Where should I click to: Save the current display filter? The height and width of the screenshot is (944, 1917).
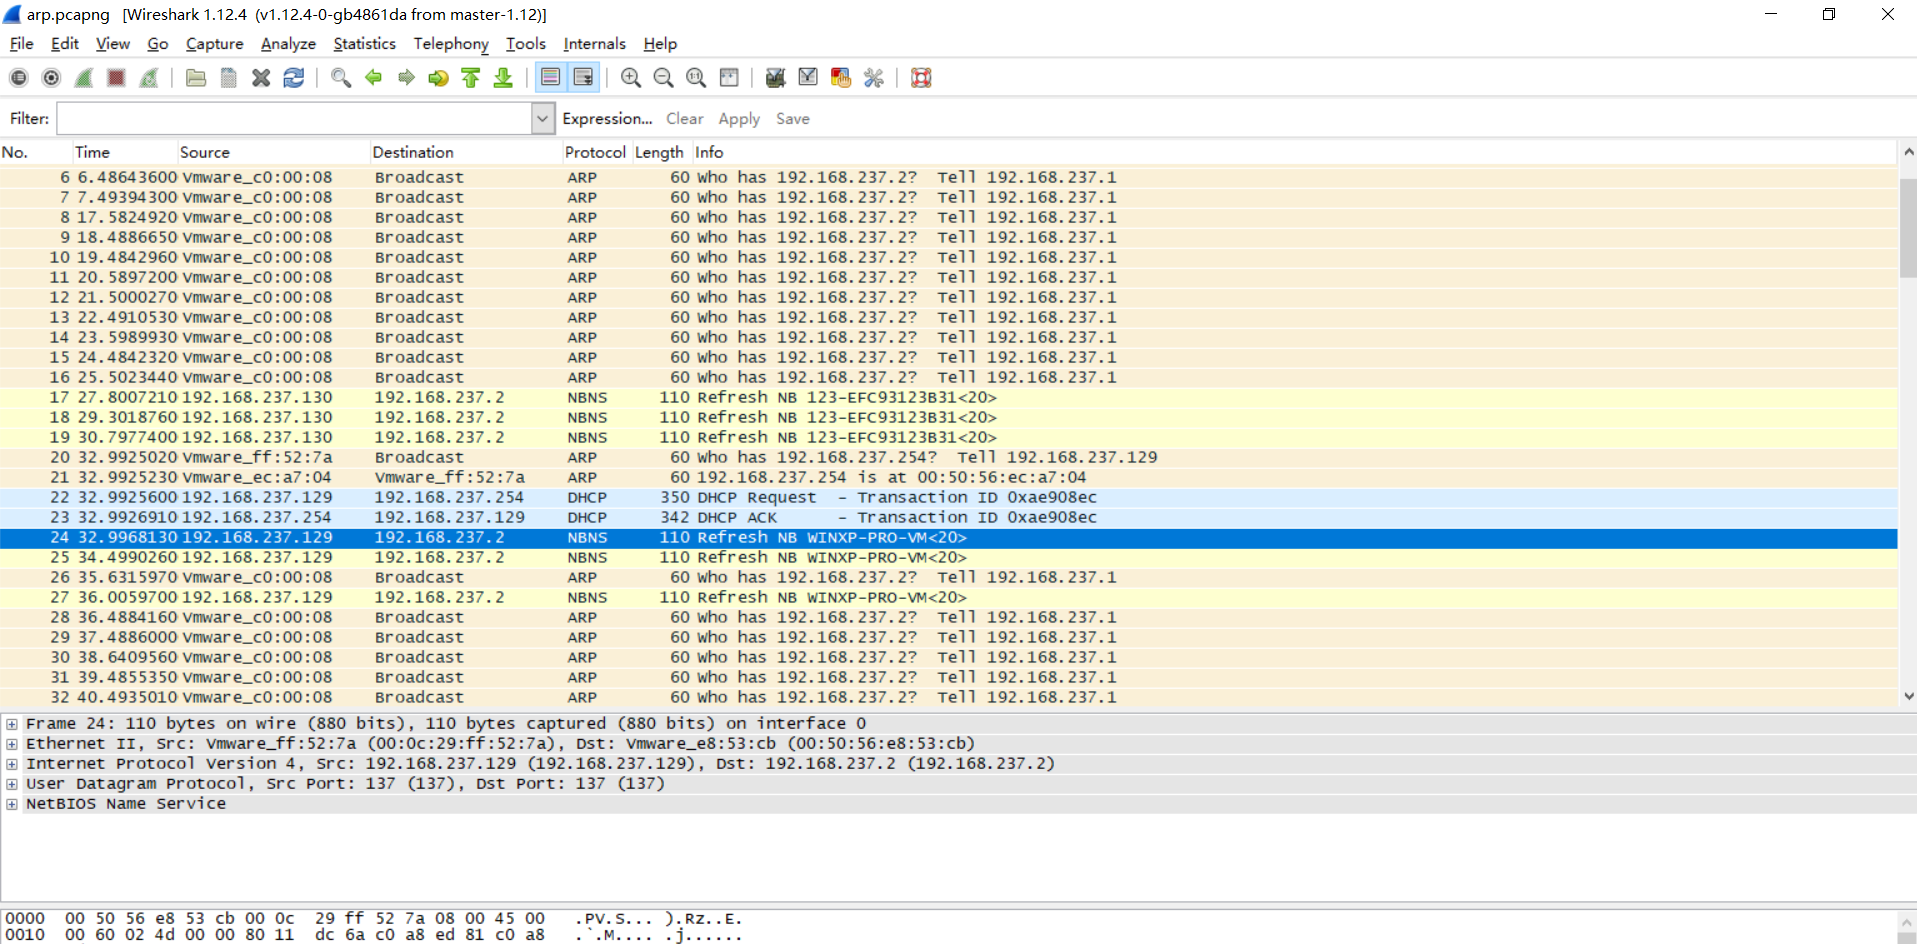click(793, 118)
